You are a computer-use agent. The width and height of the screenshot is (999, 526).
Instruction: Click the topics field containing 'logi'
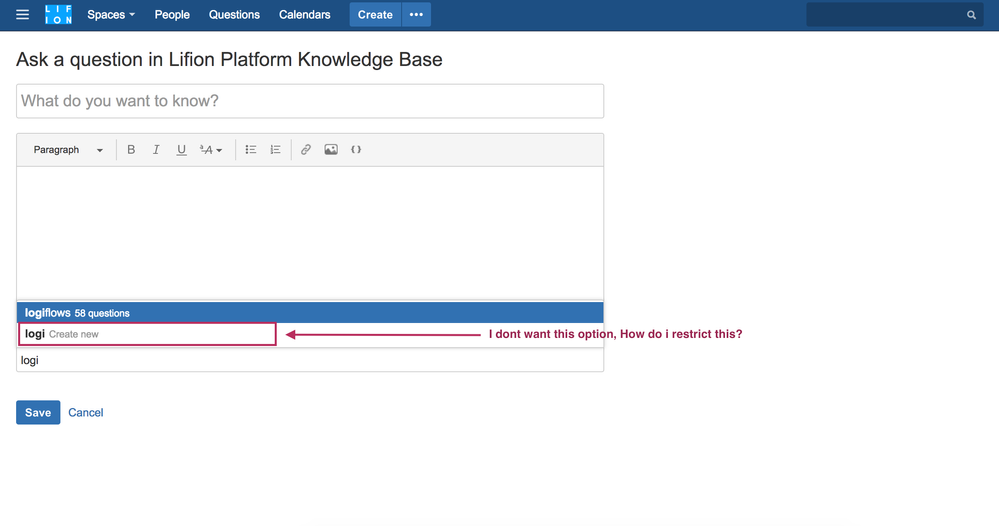click(x=310, y=360)
